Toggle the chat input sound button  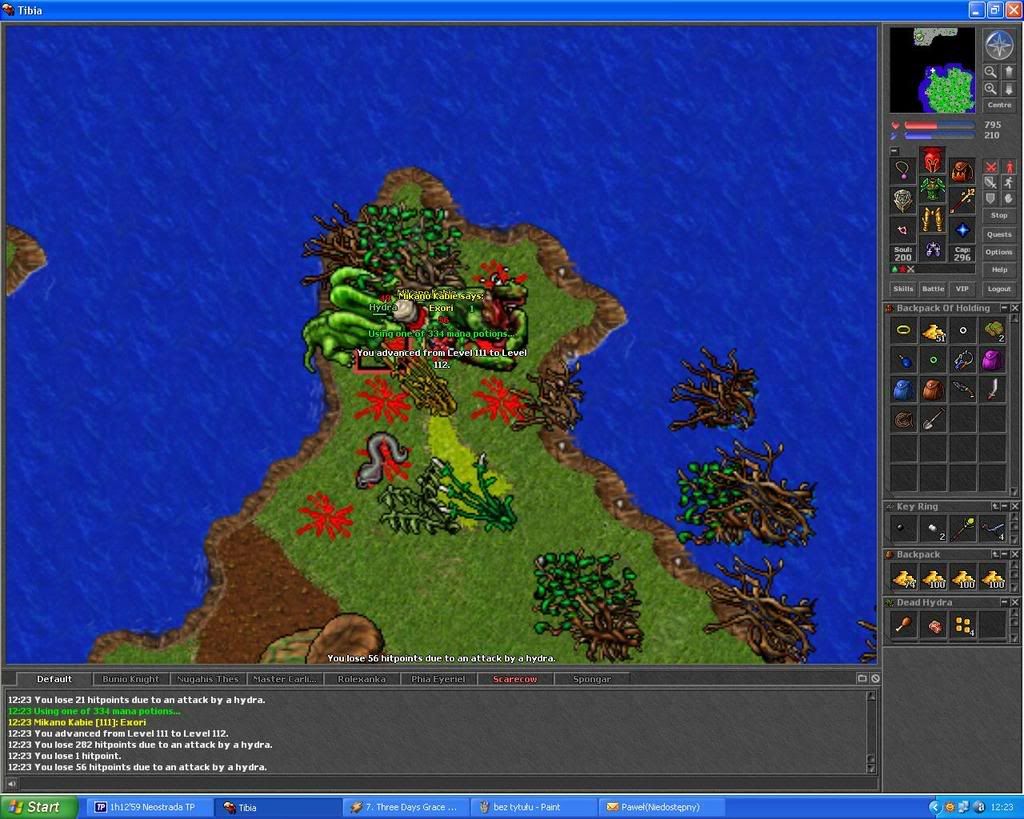pyautogui.click(x=11, y=784)
